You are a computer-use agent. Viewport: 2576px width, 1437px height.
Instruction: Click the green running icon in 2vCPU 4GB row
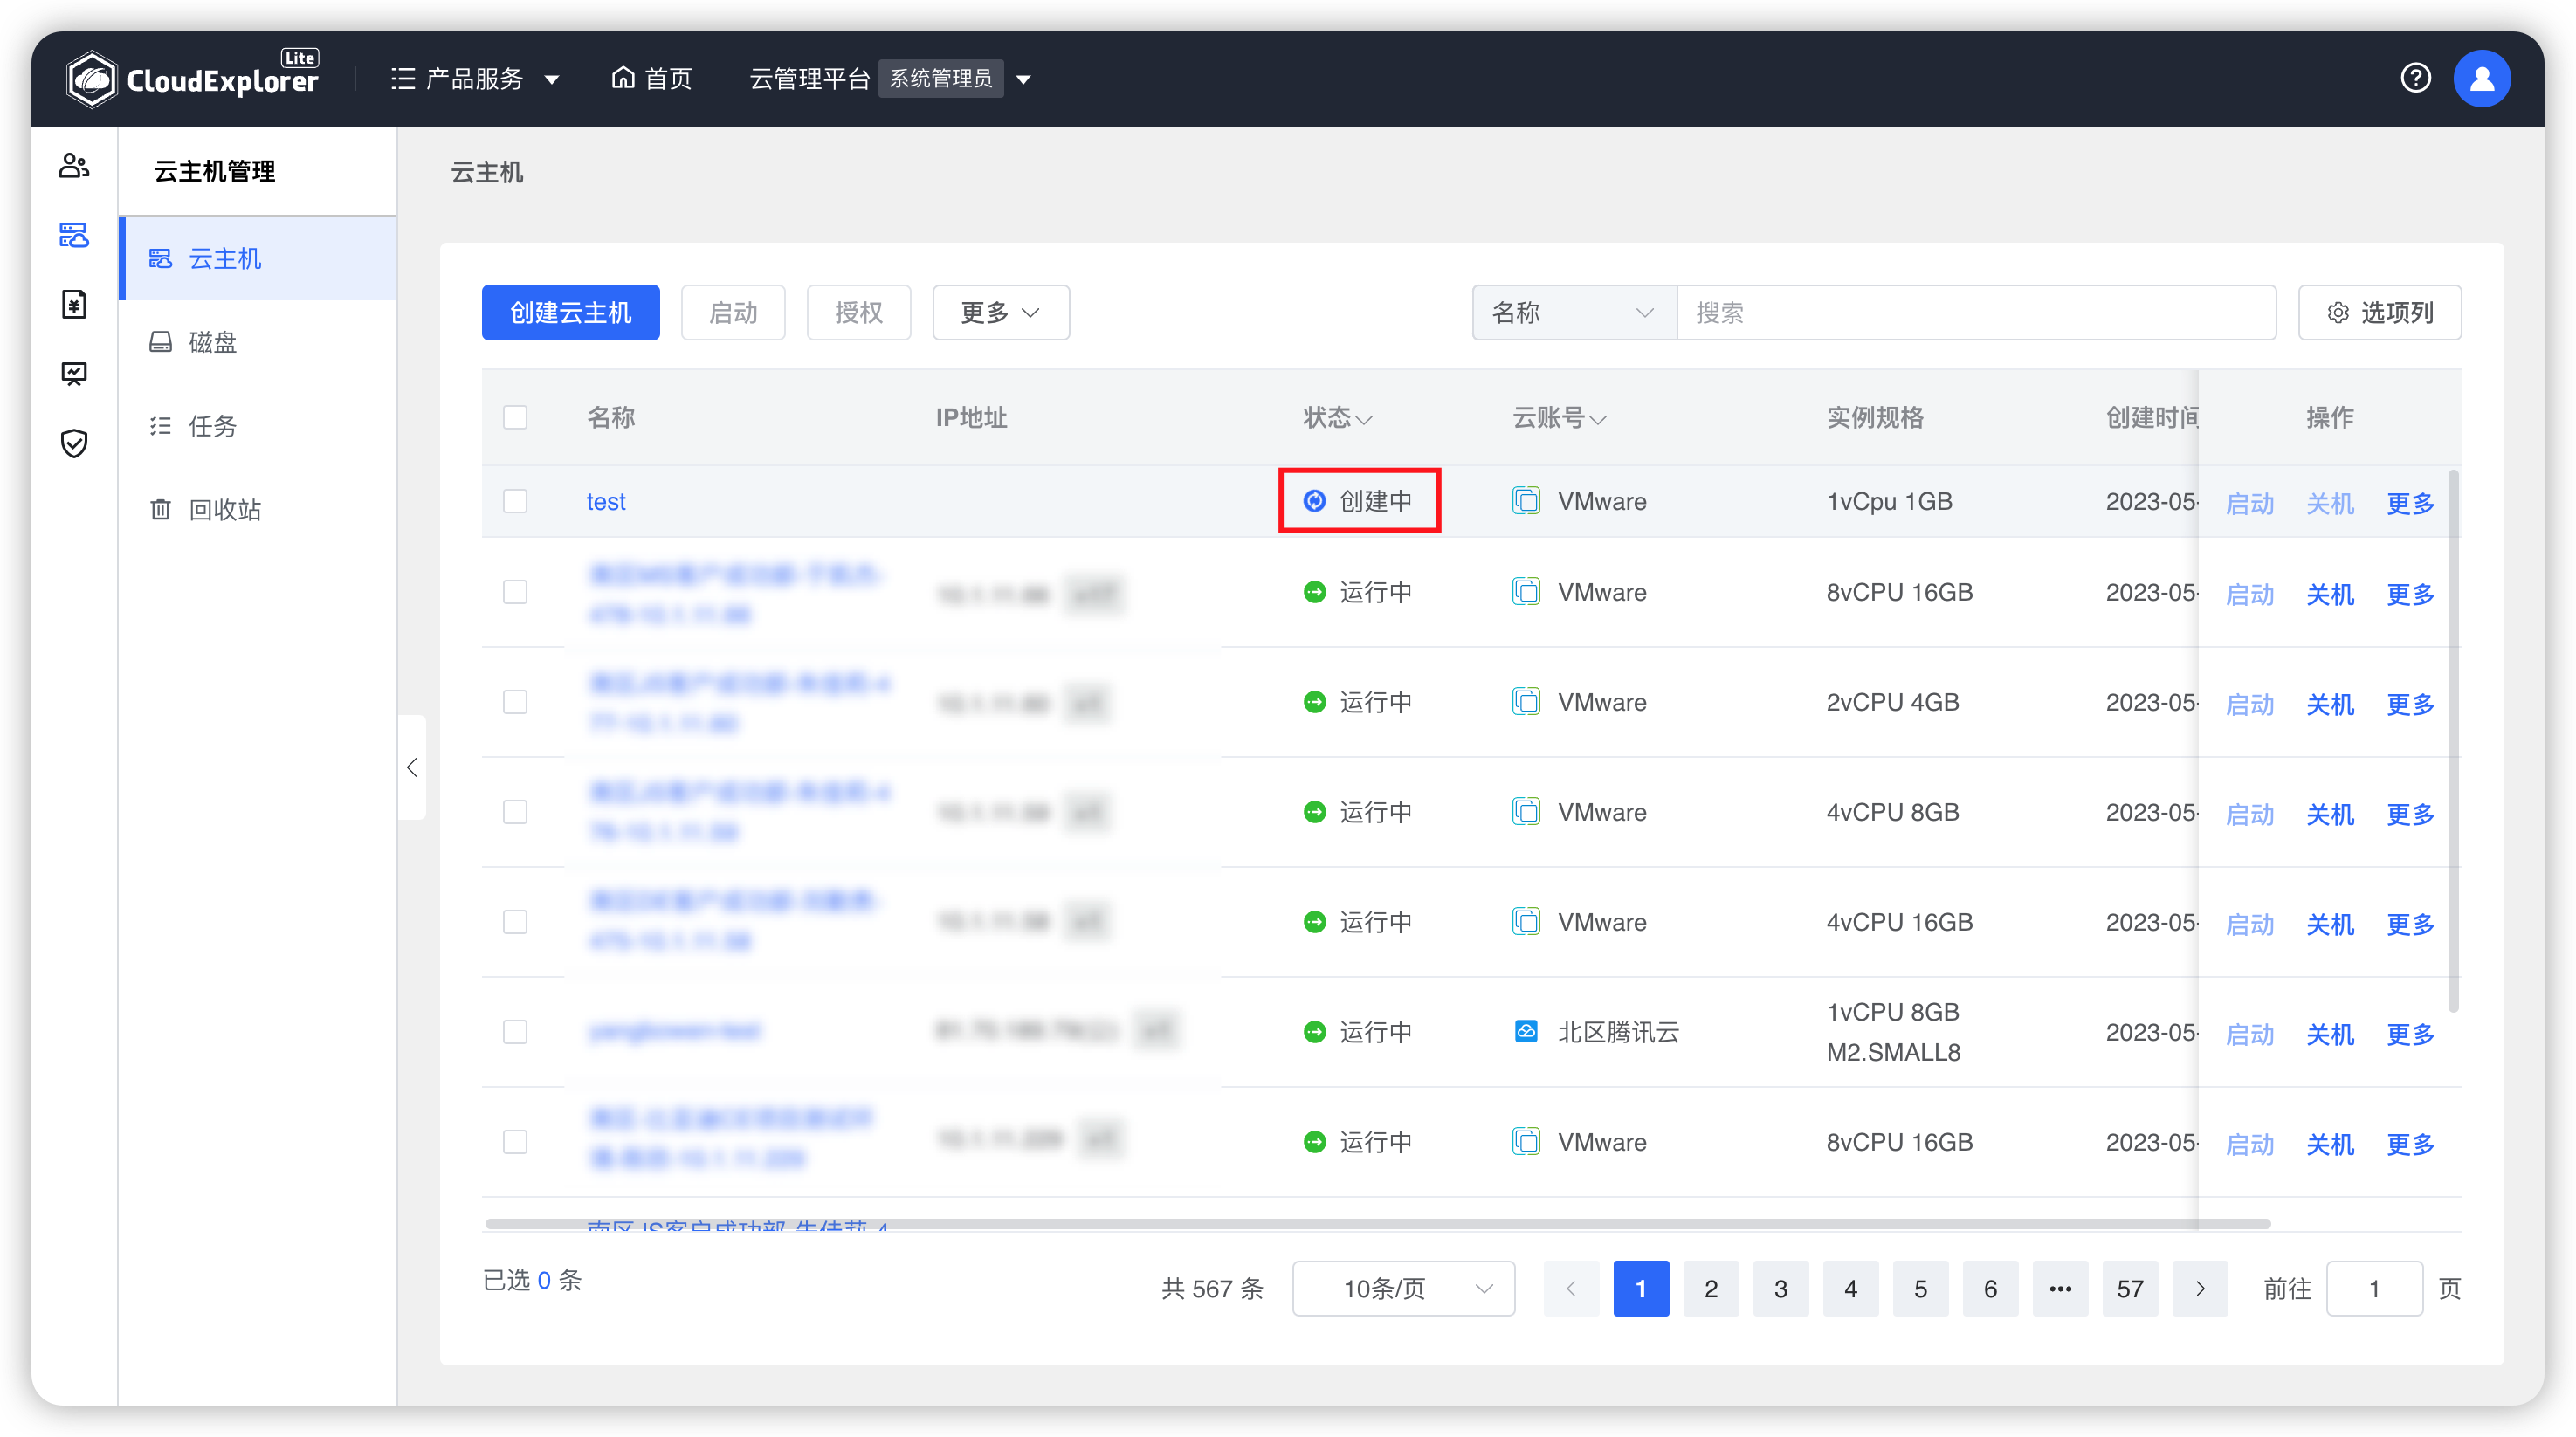(x=1314, y=702)
